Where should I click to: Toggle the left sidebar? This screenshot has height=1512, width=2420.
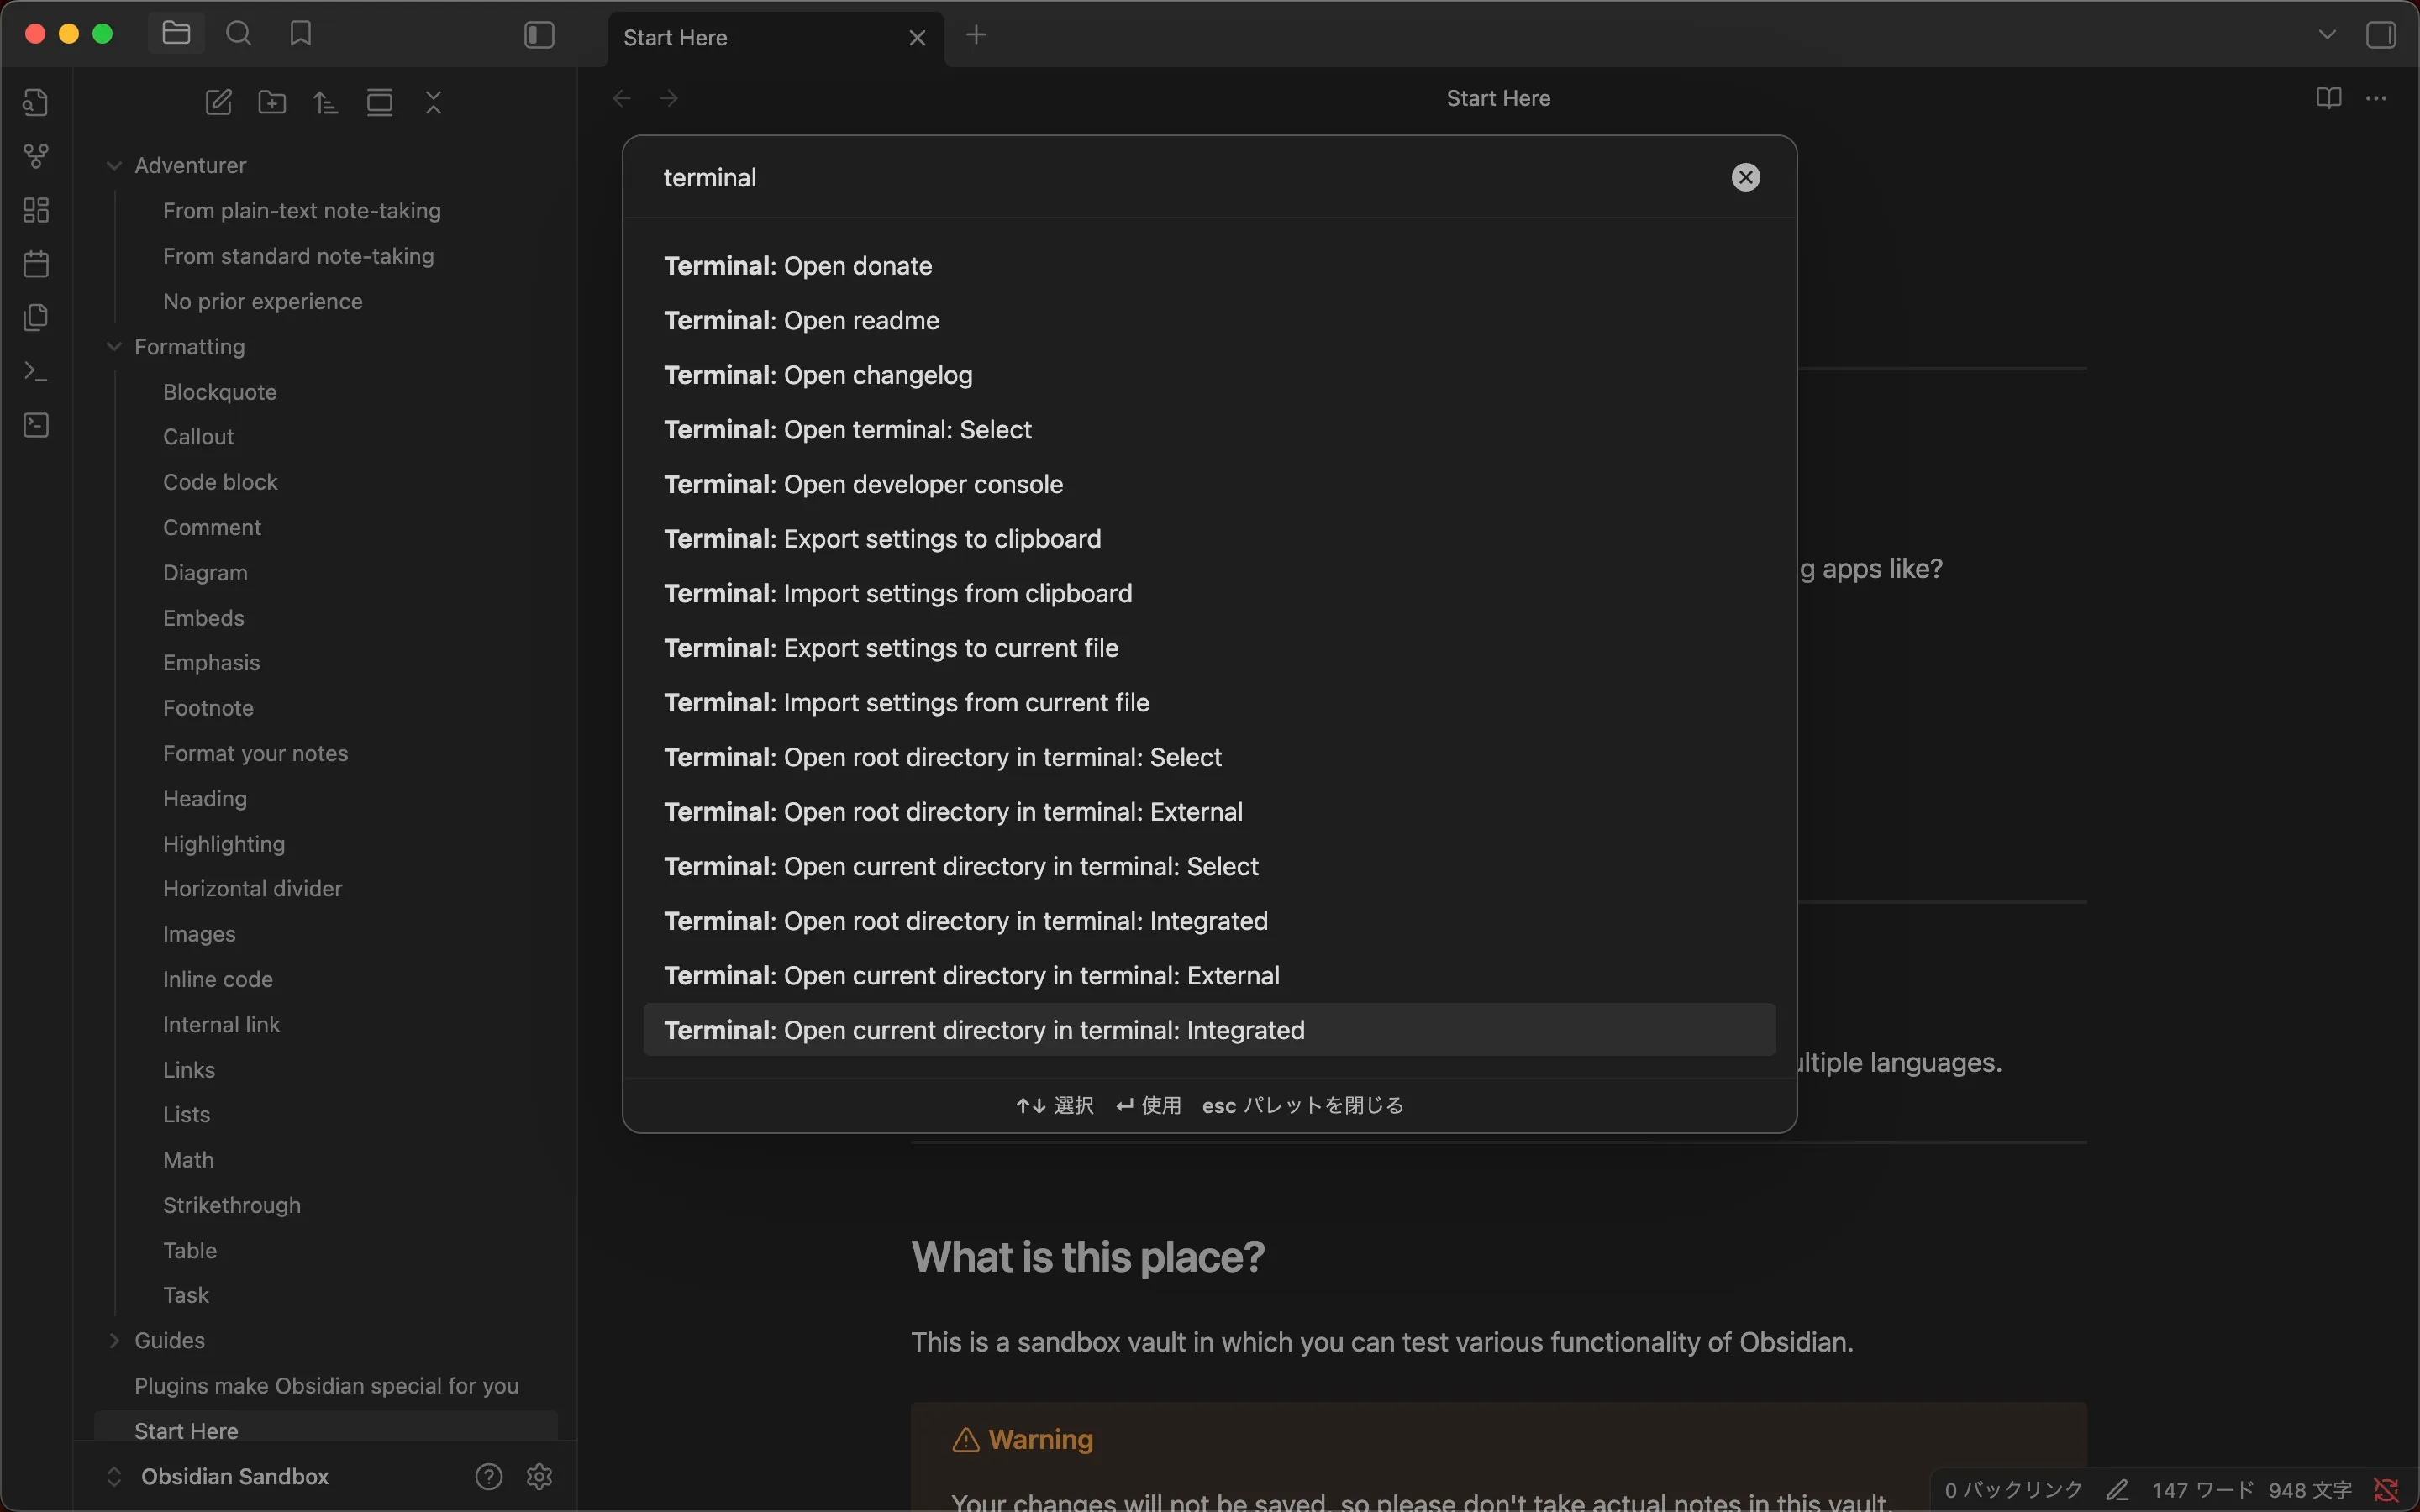(x=539, y=36)
